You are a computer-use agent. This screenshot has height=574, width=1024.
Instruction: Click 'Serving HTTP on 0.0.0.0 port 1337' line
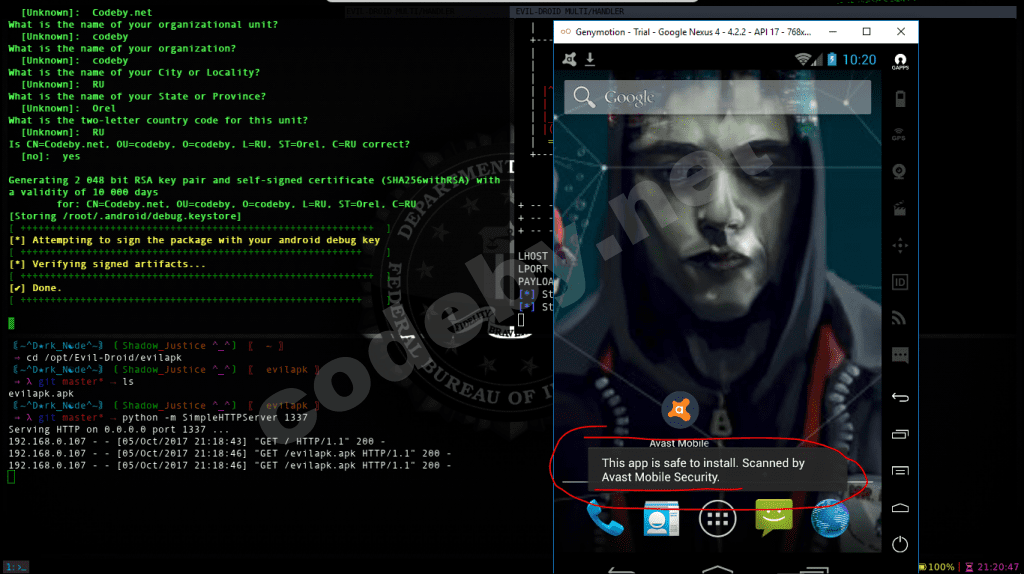tap(119, 430)
